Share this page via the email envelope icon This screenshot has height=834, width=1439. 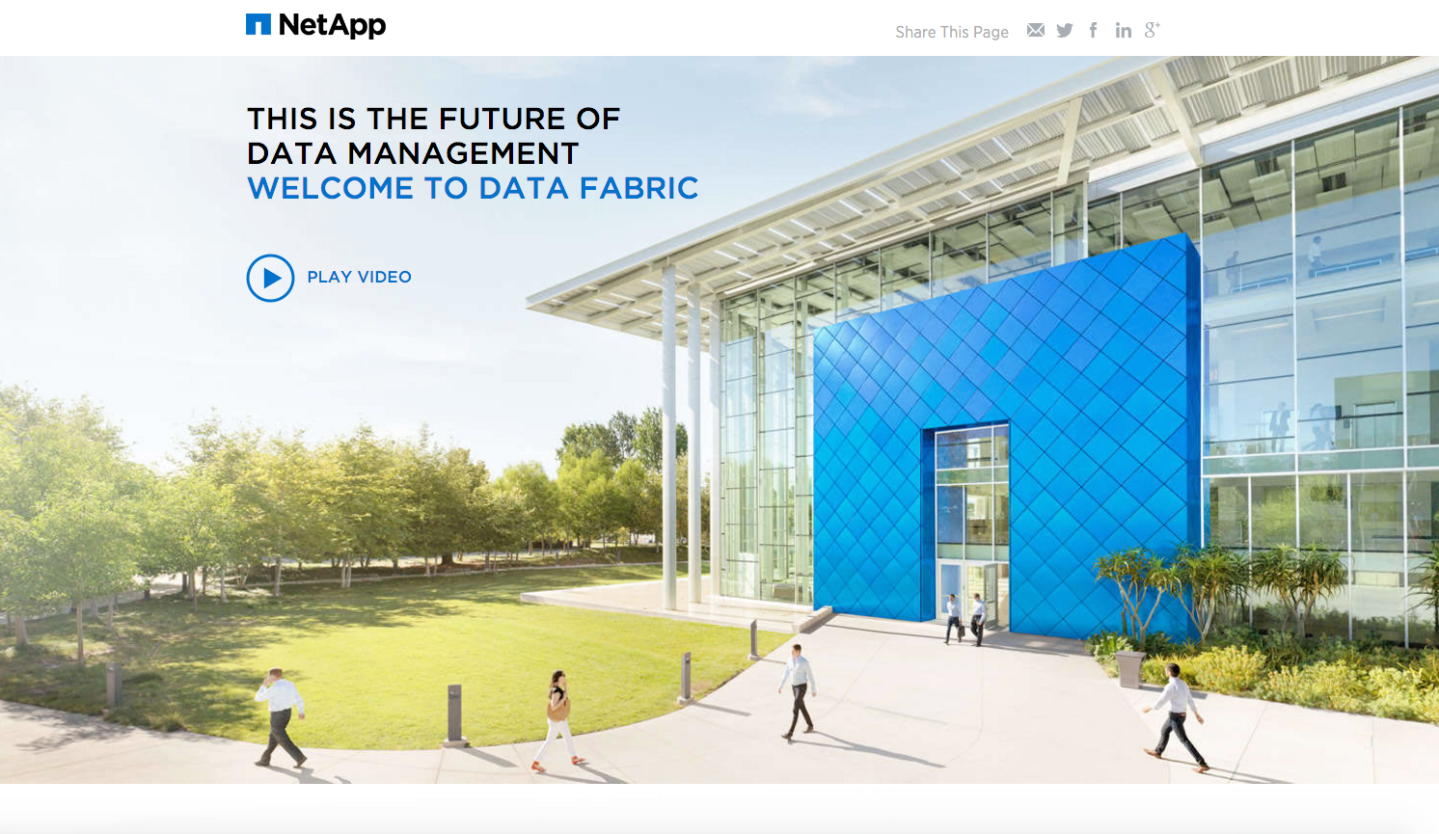[x=1035, y=30]
